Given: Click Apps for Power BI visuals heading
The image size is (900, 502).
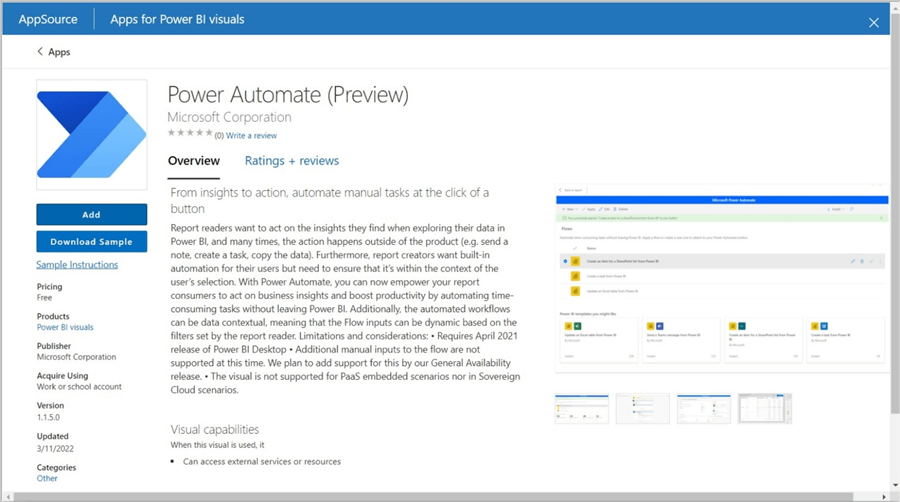Looking at the screenshot, I should [177, 20].
